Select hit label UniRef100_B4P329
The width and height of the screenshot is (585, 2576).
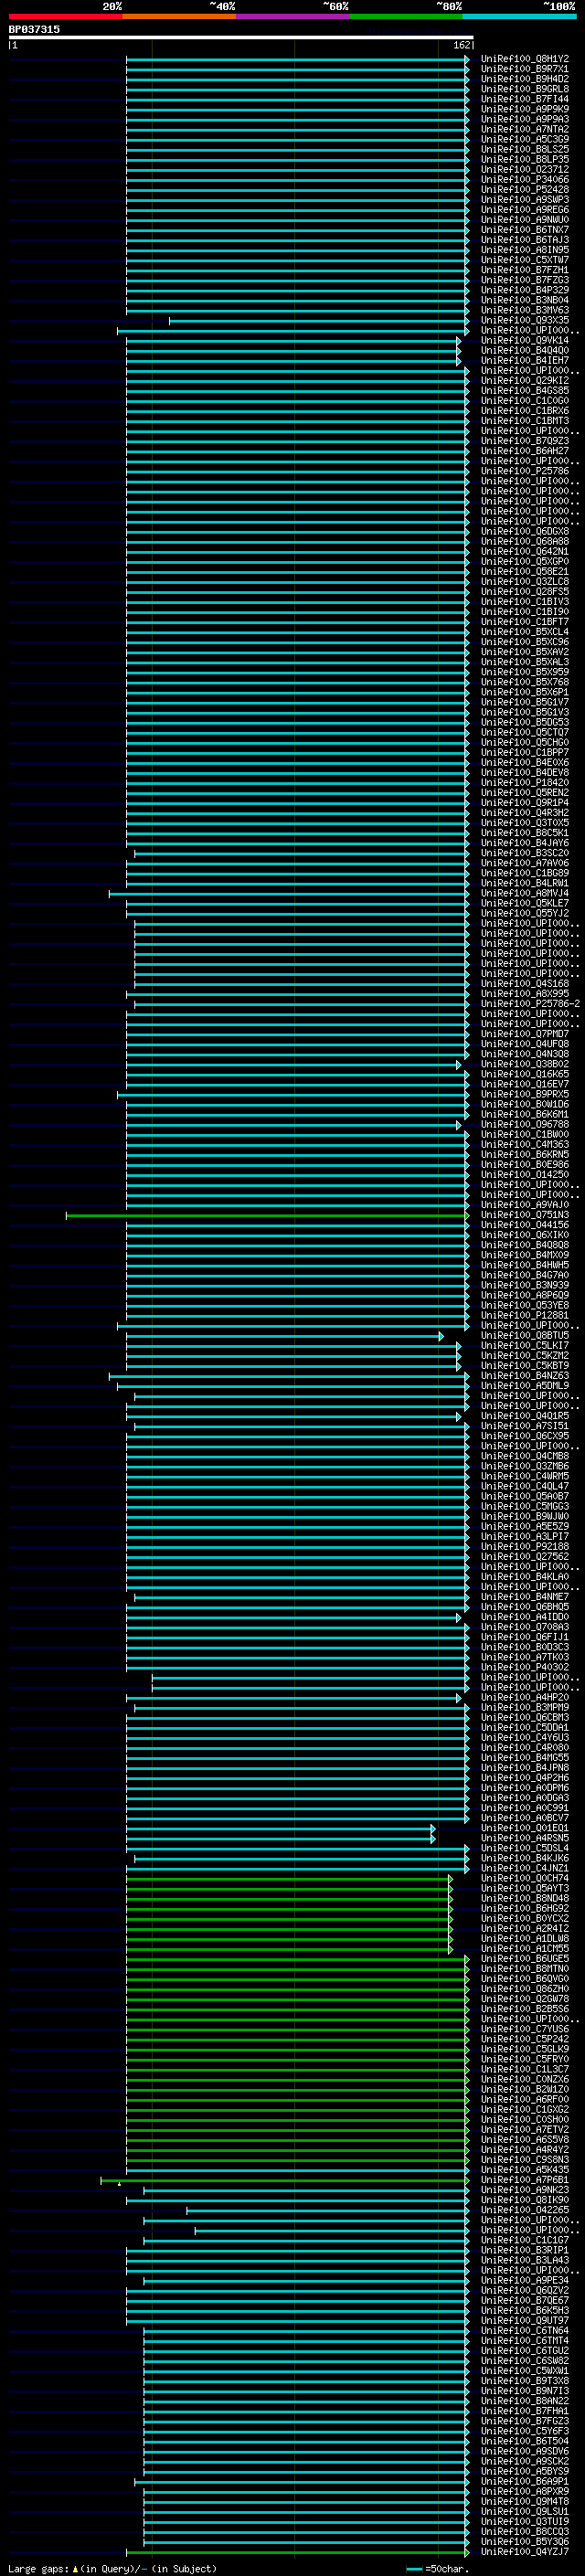point(524,290)
